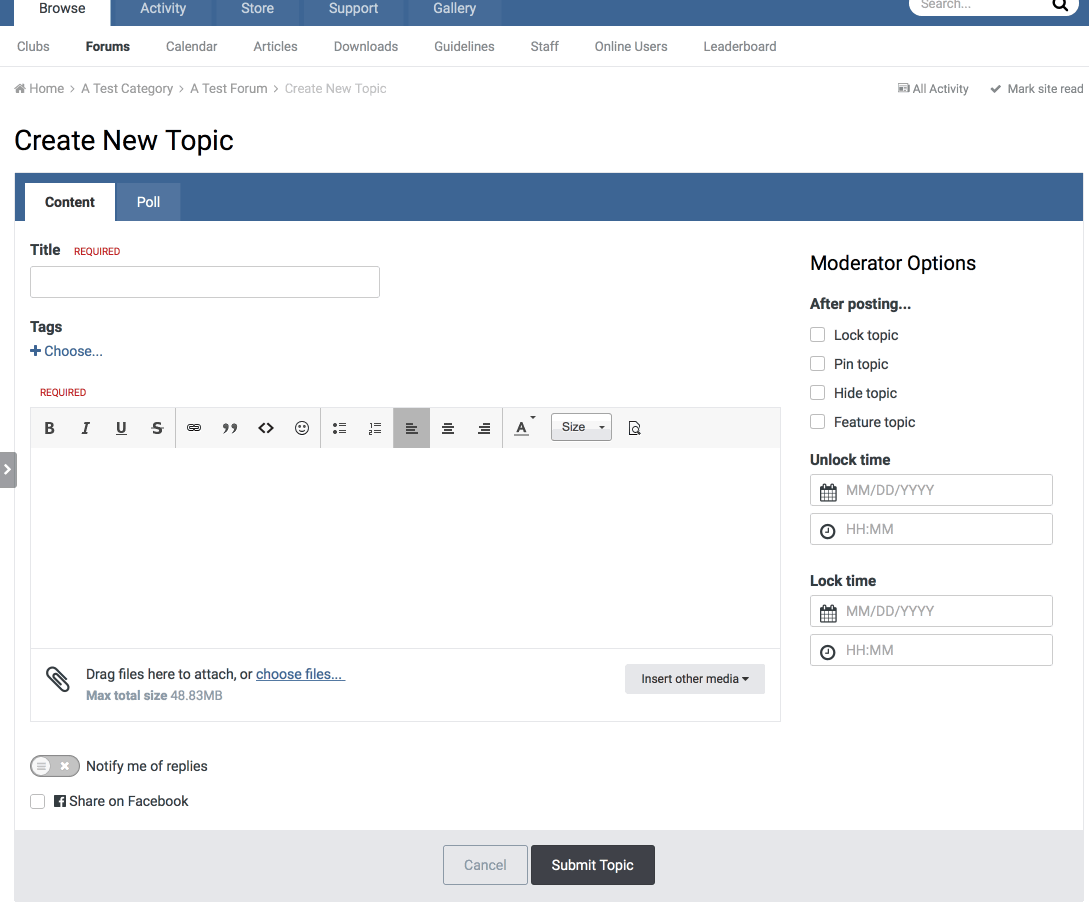Open the font Size dropdown
1089x905 pixels.
(581, 427)
